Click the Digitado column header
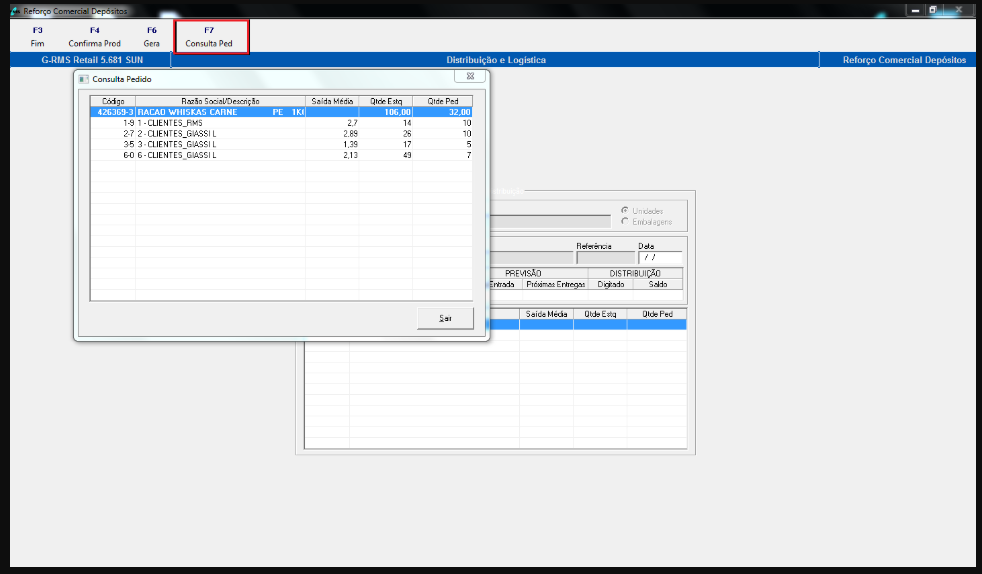This screenshot has height=574, width=982. [611, 284]
